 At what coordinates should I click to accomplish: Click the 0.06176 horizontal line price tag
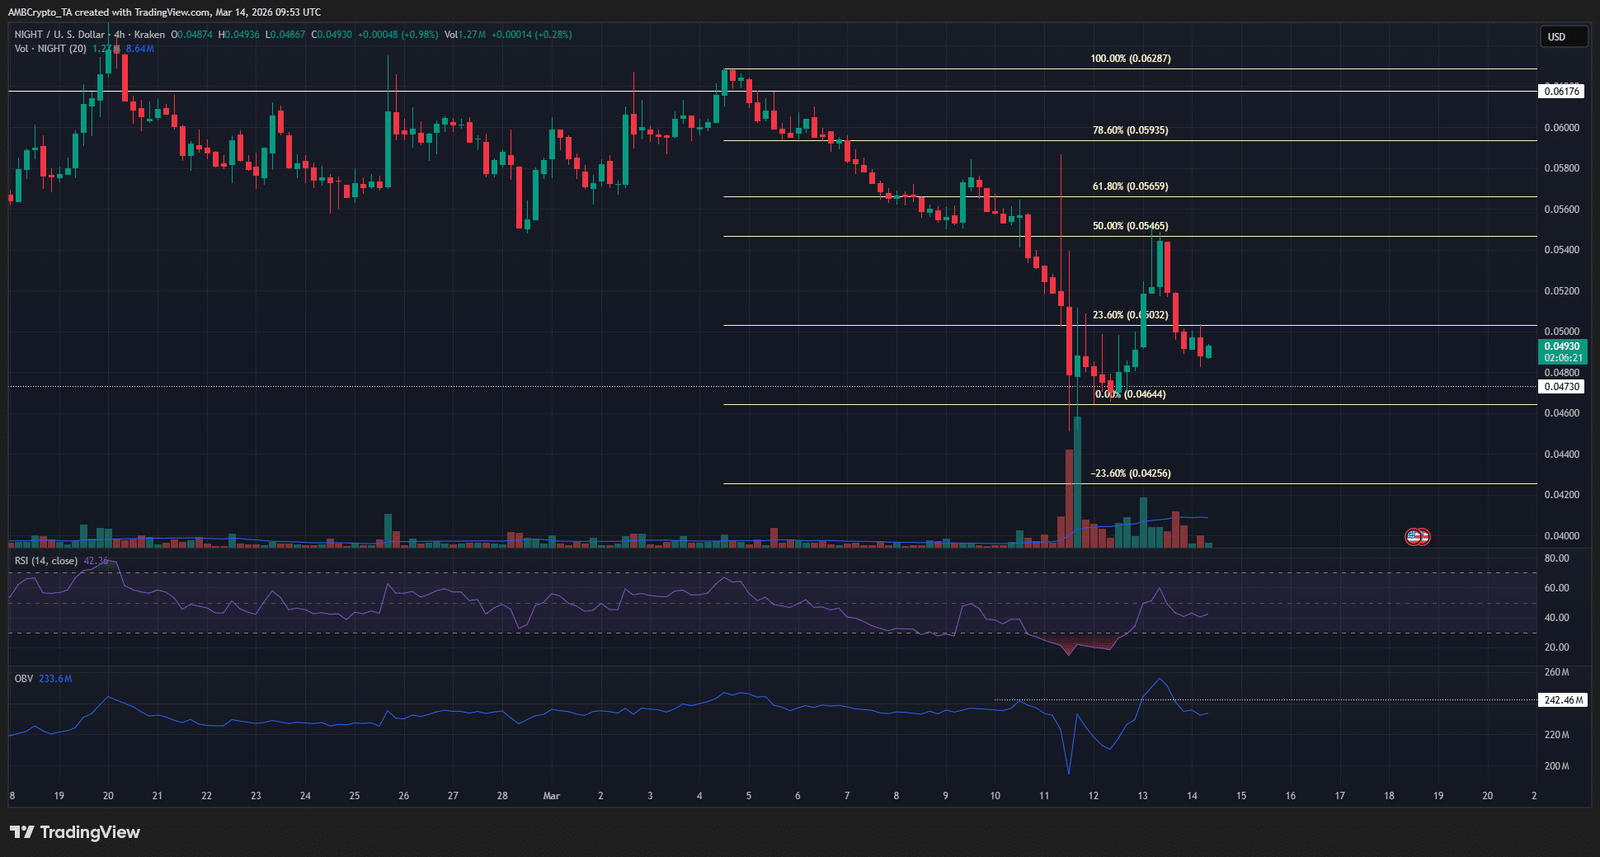(1562, 91)
